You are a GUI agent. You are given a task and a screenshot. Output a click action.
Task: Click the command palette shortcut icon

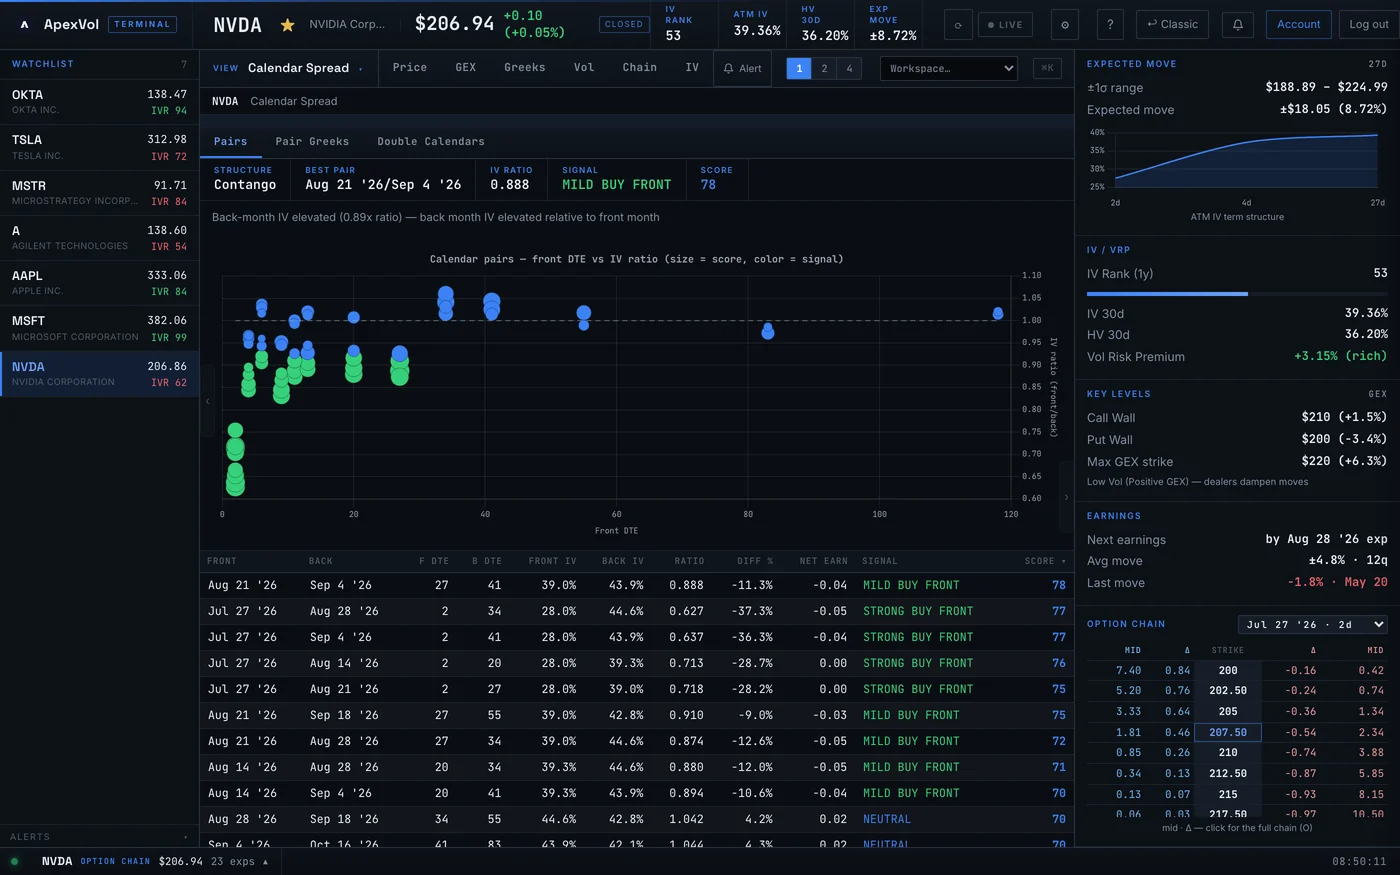1047,68
